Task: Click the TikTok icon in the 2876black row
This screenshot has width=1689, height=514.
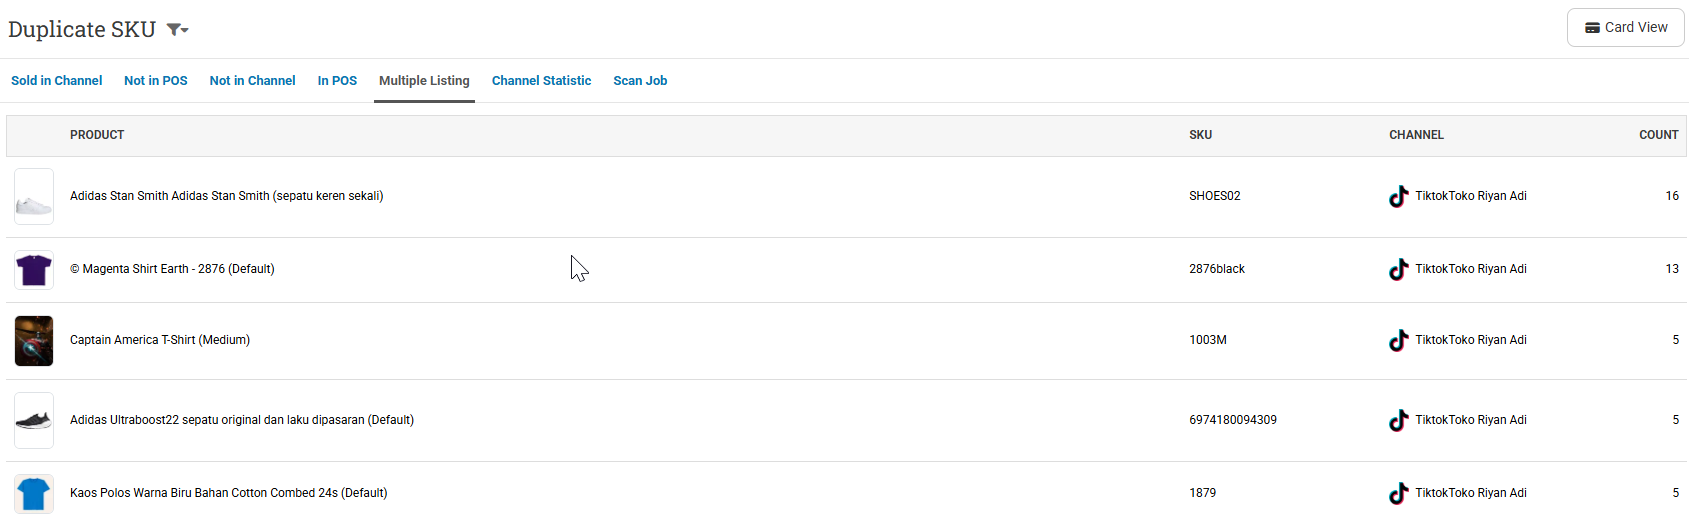Action: point(1398,270)
